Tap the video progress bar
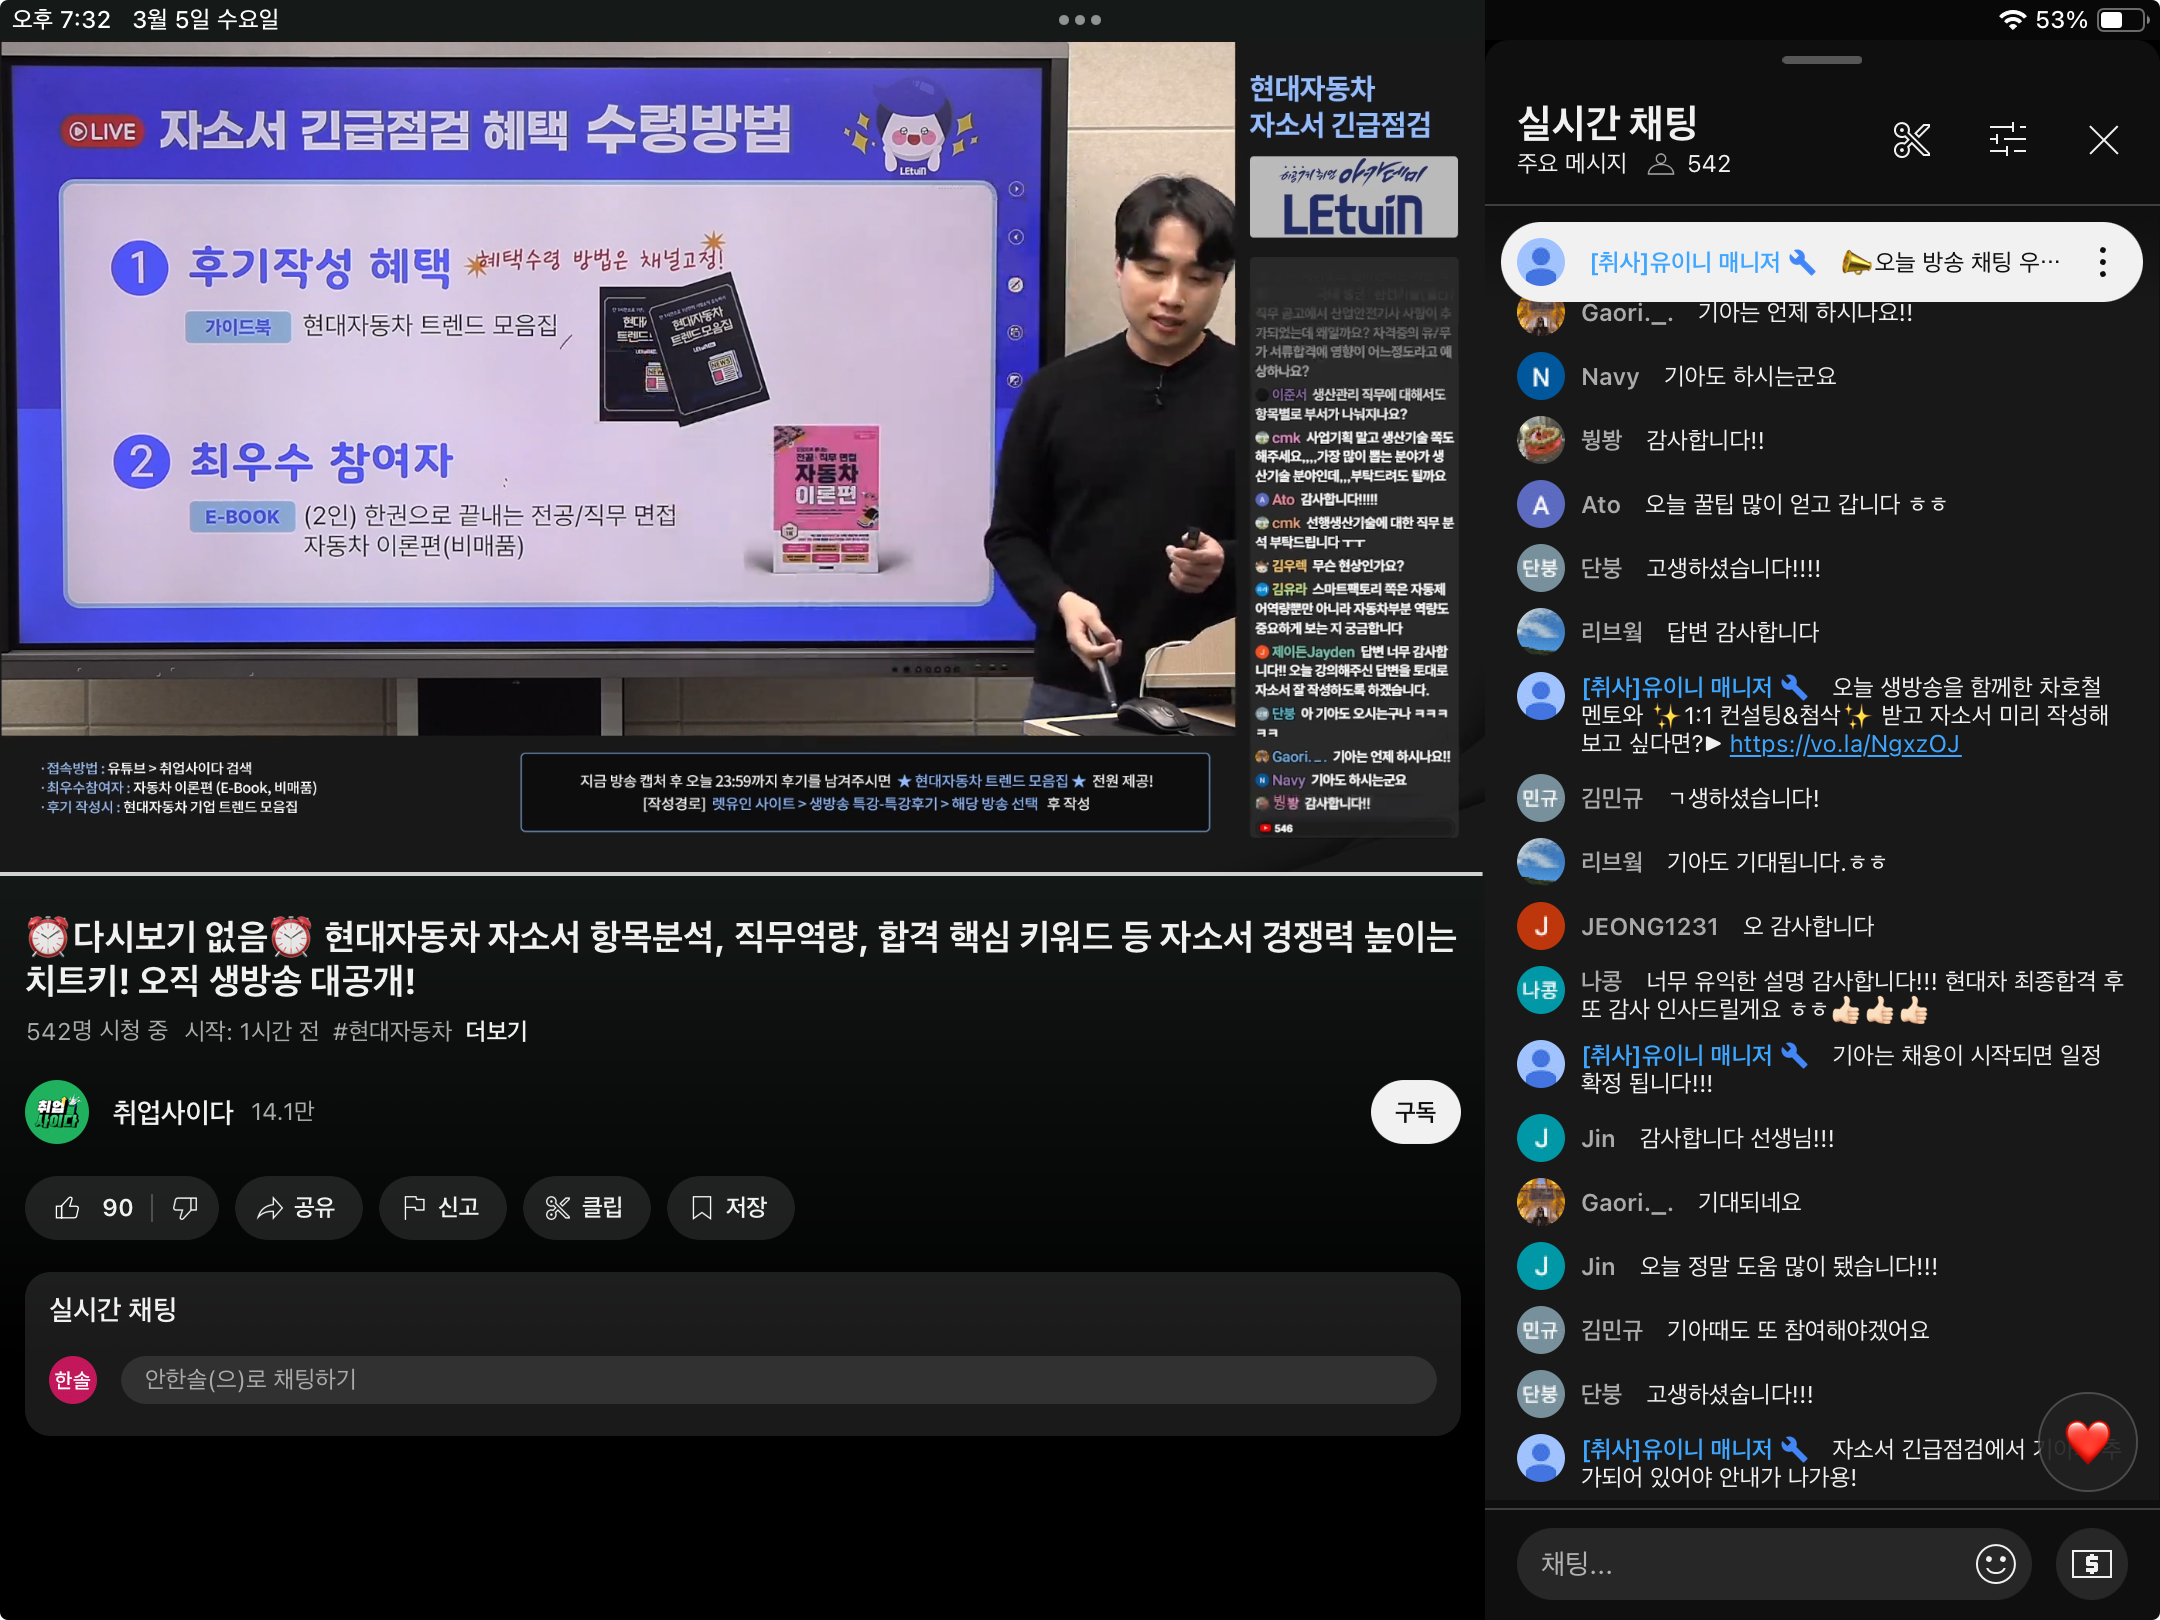This screenshot has height=1620, width=2160. click(x=740, y=874)
